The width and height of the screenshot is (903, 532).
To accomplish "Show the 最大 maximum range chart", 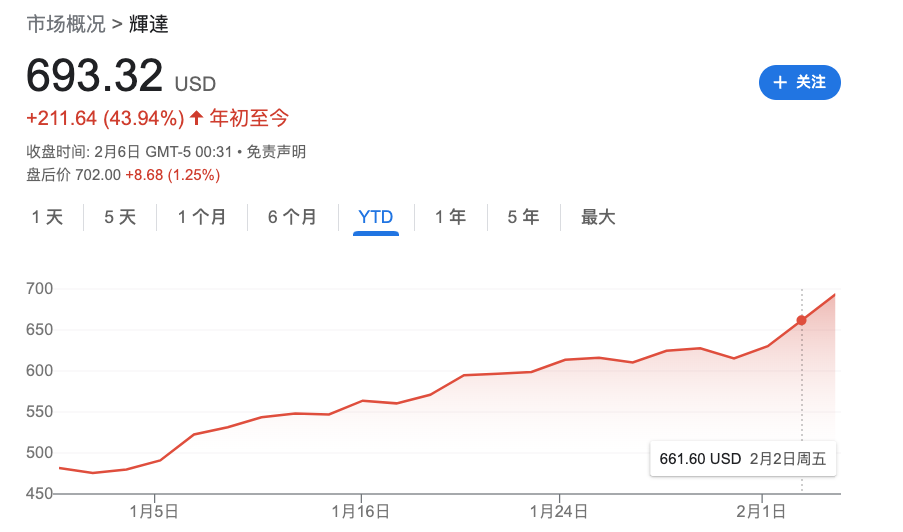I will point(598,217).
